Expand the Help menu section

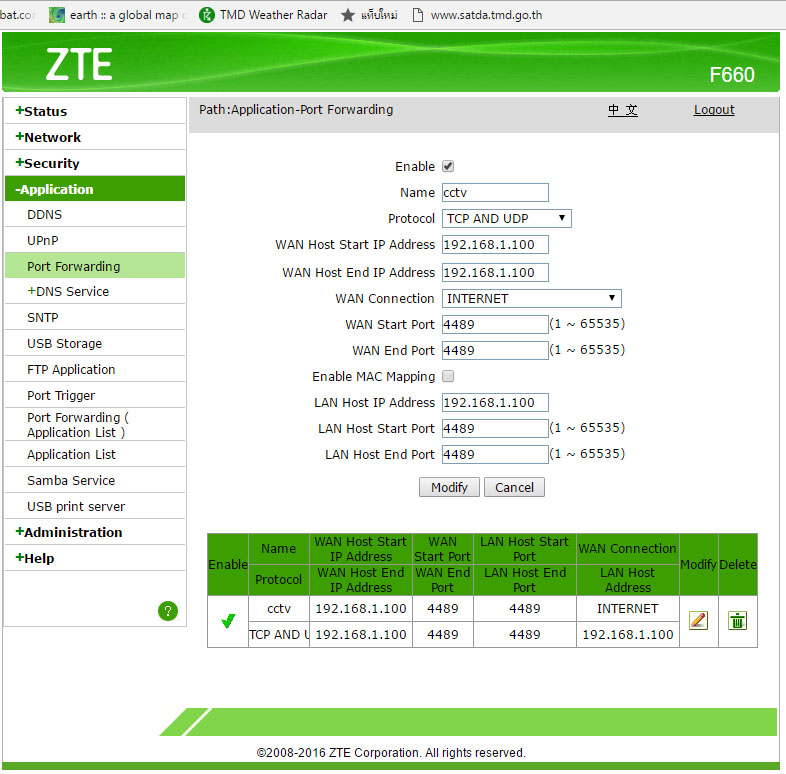[35, 558]
